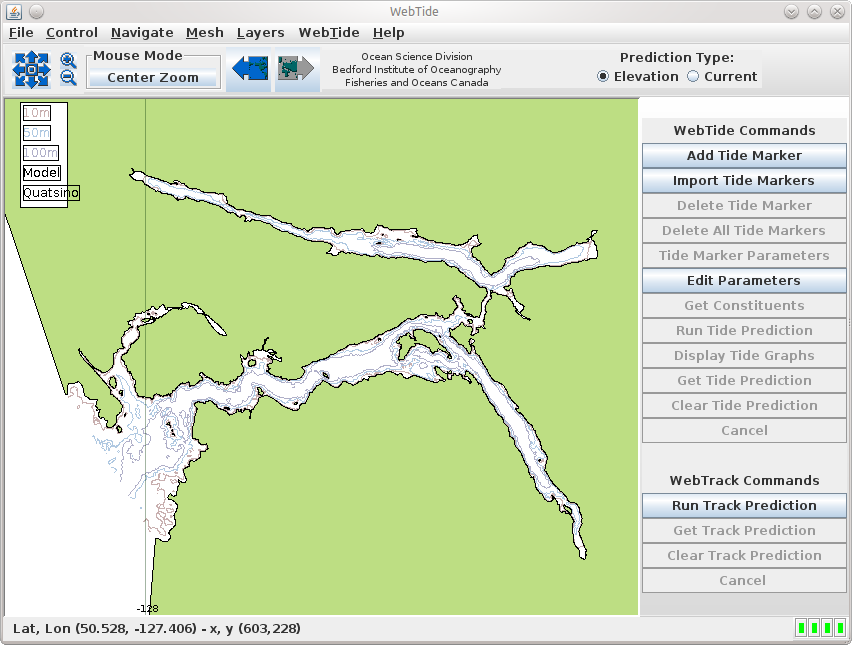Toggle the Quatsino layer label in legend
Viewport: 852px width, 645px height.
point(50,193)
